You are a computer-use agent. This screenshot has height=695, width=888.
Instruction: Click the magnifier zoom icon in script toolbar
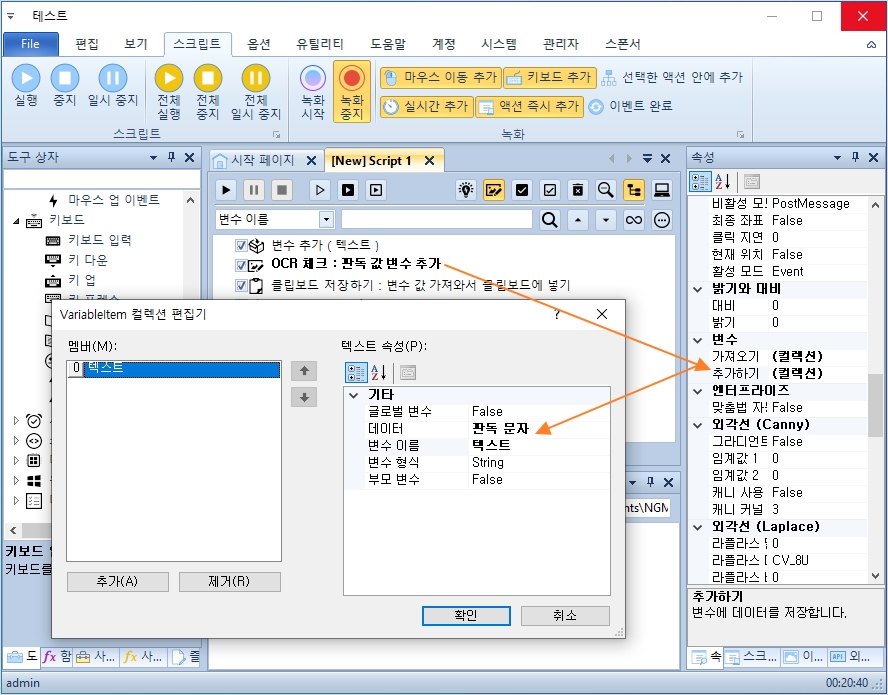pos(605,190)
